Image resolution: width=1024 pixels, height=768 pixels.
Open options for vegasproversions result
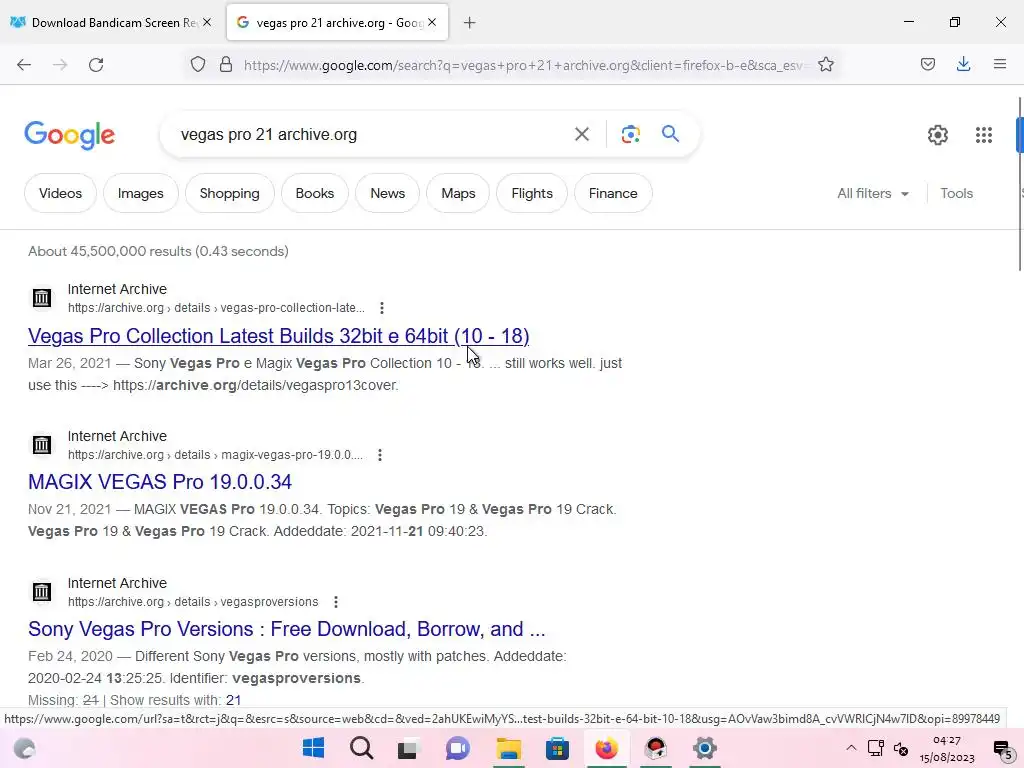click(x=336, y=602)
